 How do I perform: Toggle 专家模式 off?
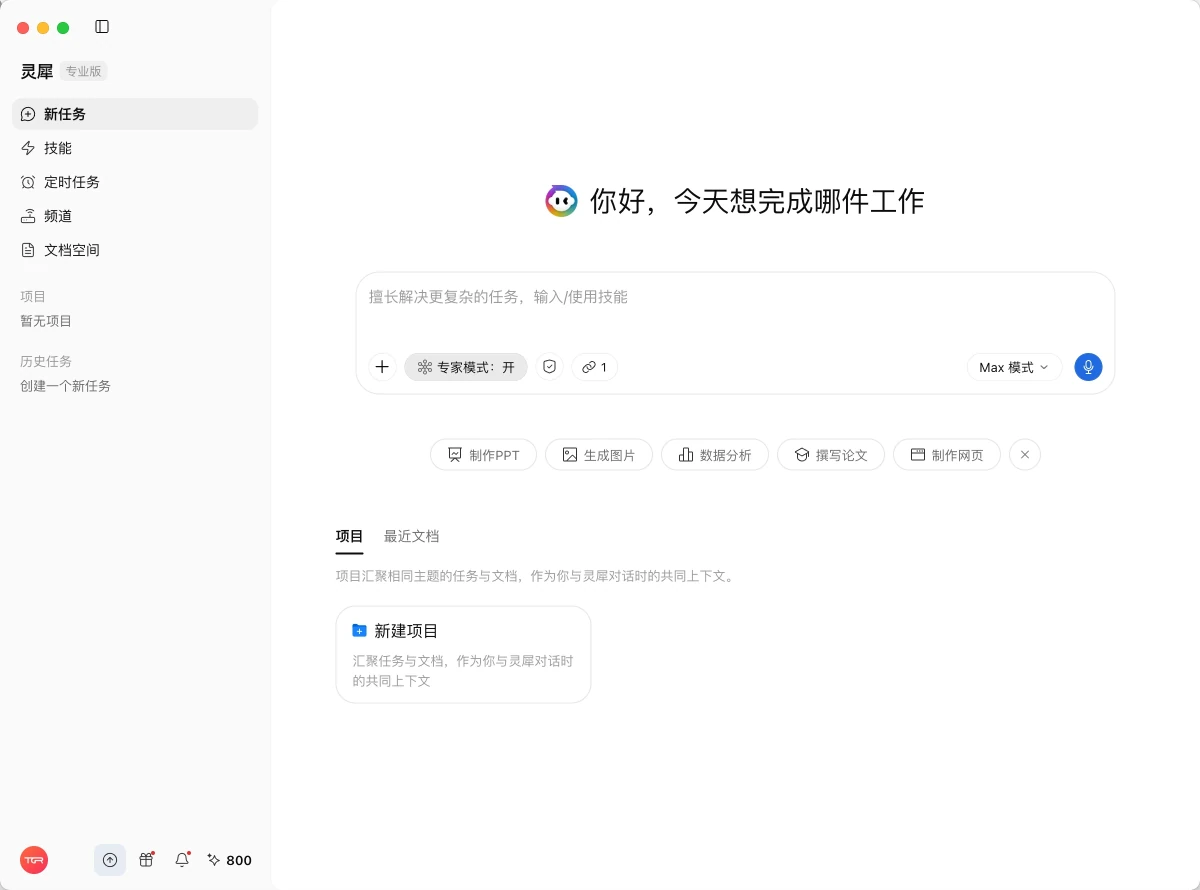click(466, 367)
